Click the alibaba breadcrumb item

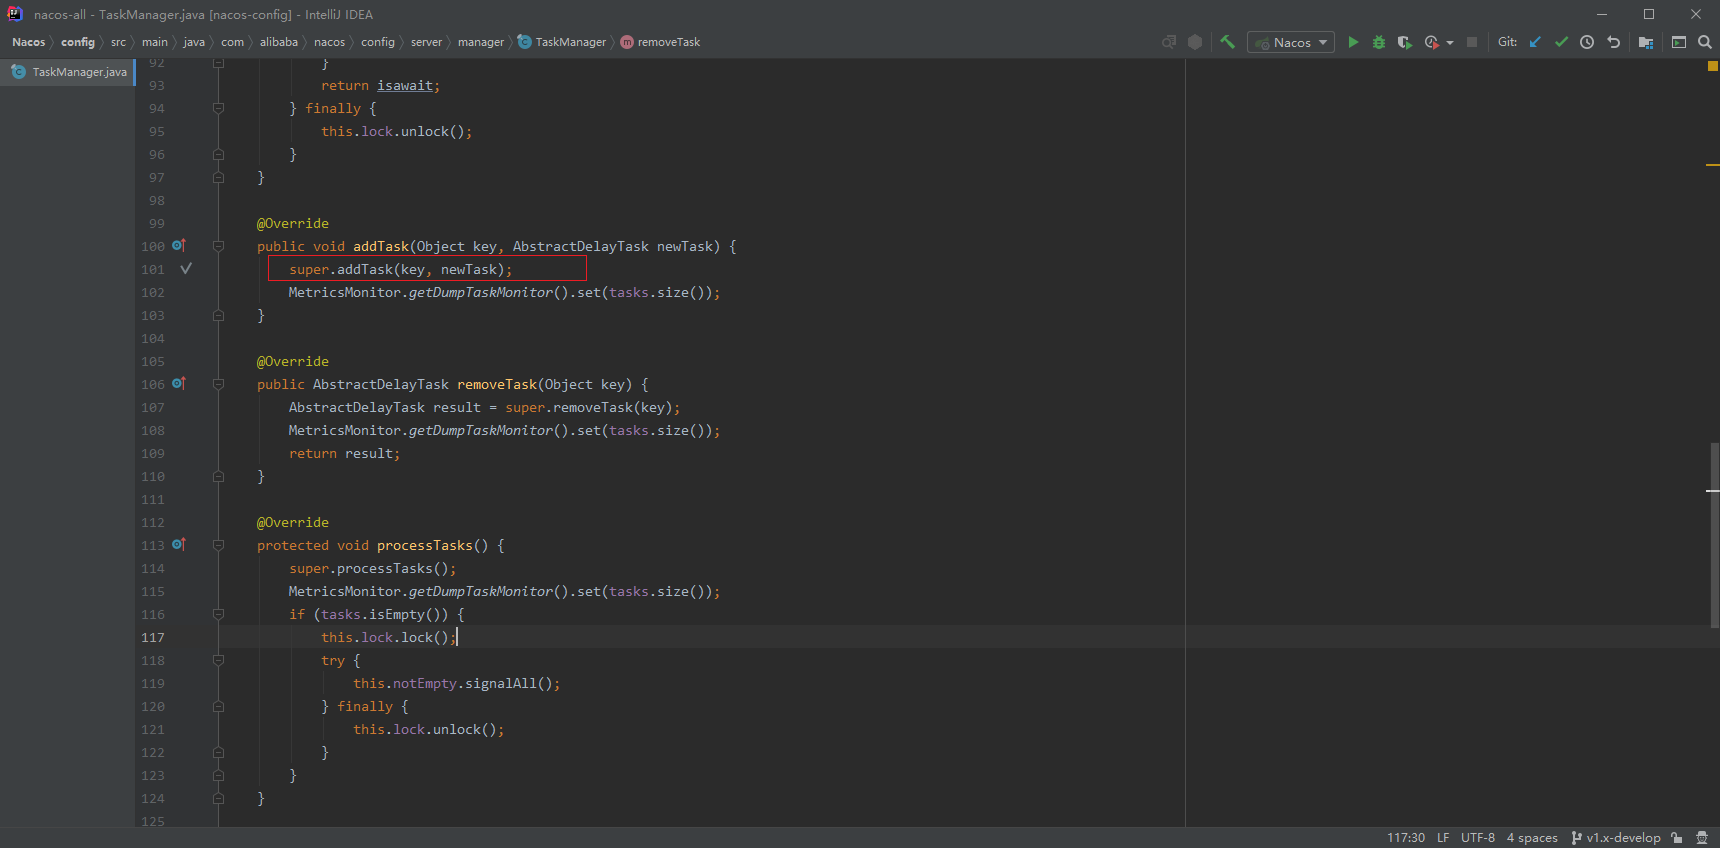(x=279, y=42)
